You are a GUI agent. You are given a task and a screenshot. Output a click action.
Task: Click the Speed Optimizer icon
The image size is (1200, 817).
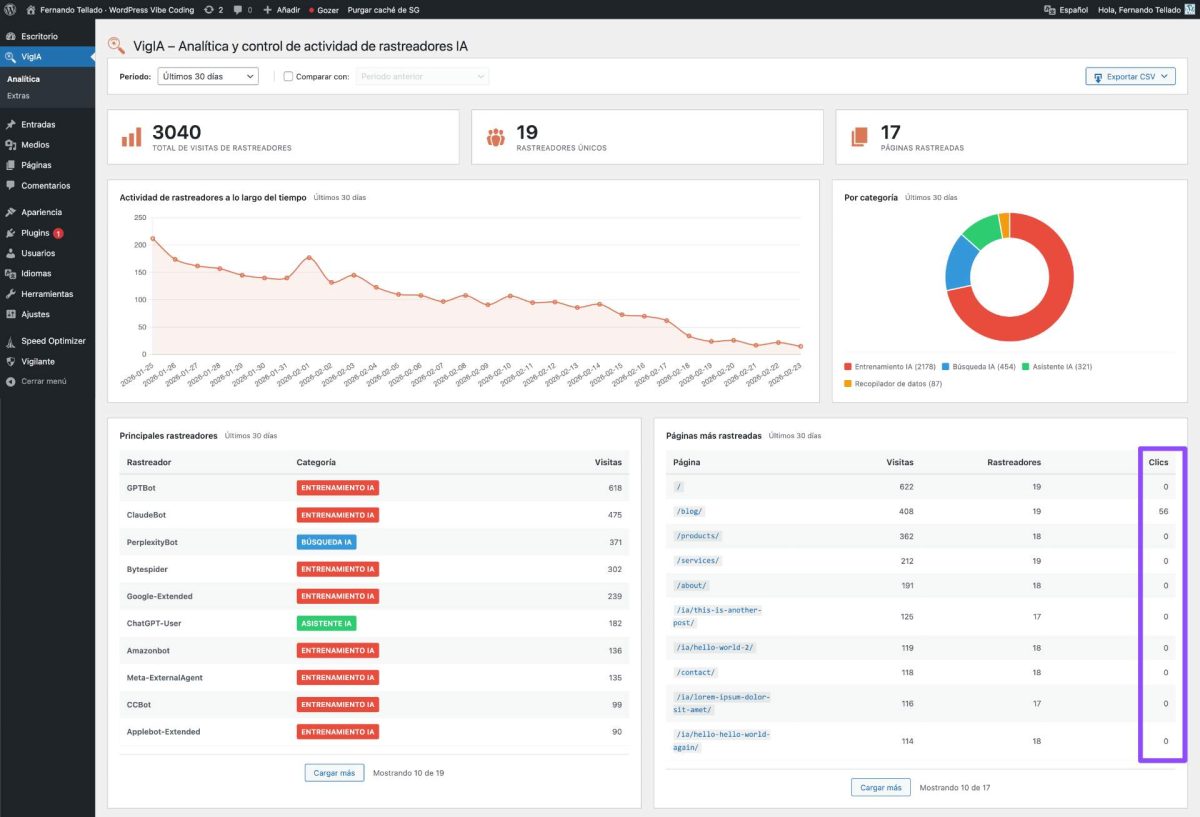tap(11, 341)
